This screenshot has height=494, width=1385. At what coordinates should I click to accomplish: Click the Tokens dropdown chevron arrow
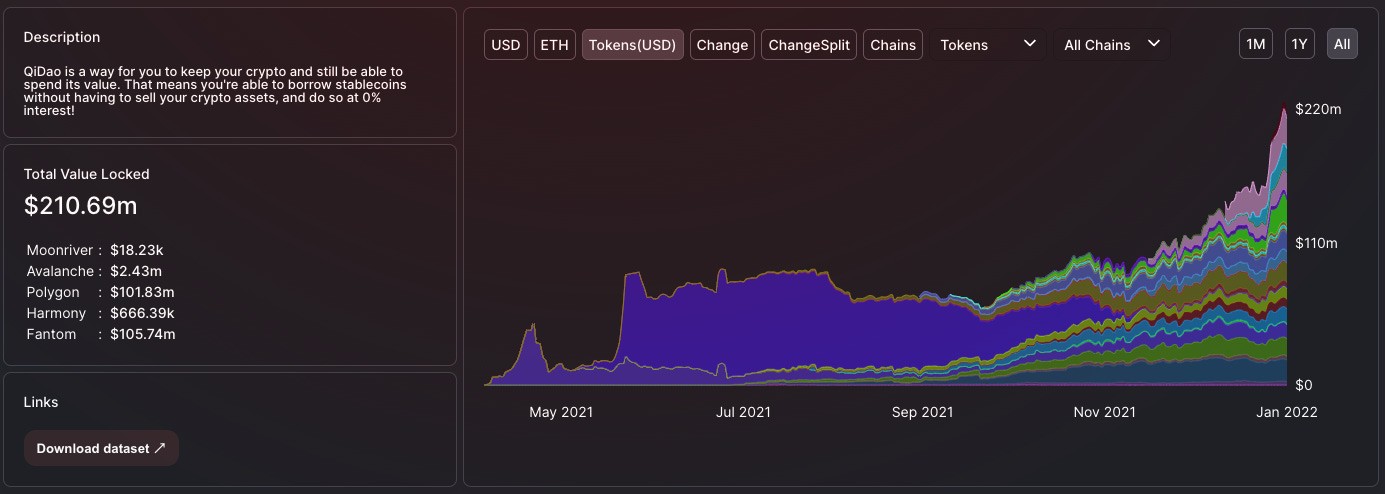(1030, 44)
